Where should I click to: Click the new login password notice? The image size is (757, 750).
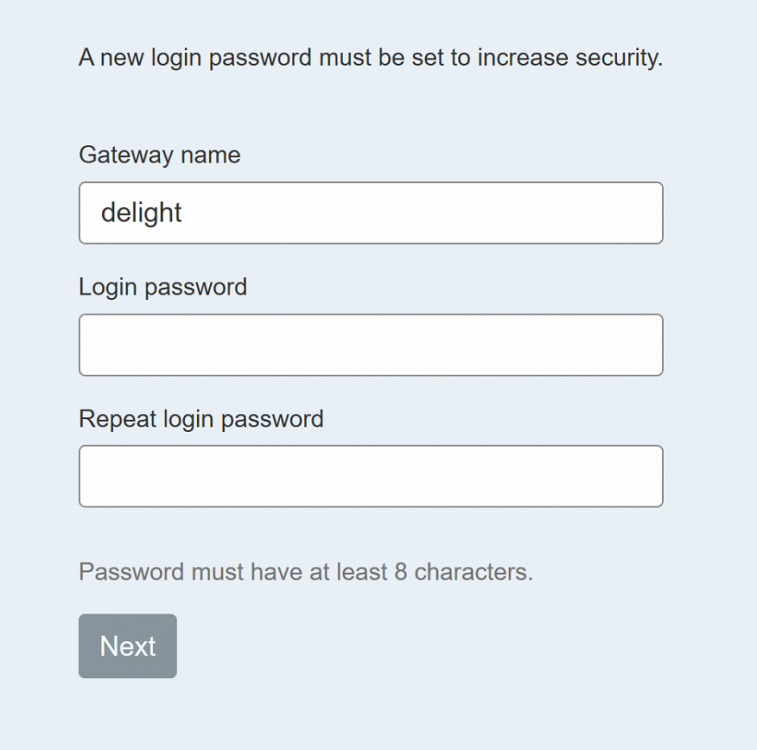click(x=370, y=58)
